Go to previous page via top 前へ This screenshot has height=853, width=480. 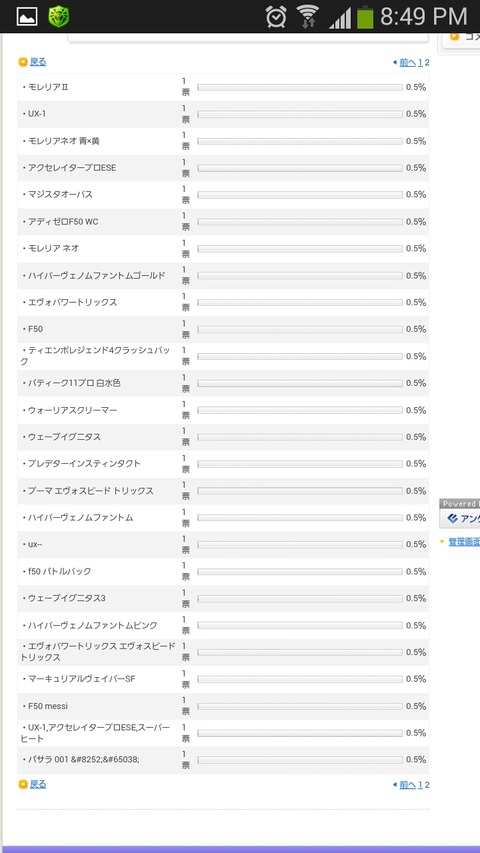(x=408, y=63)
